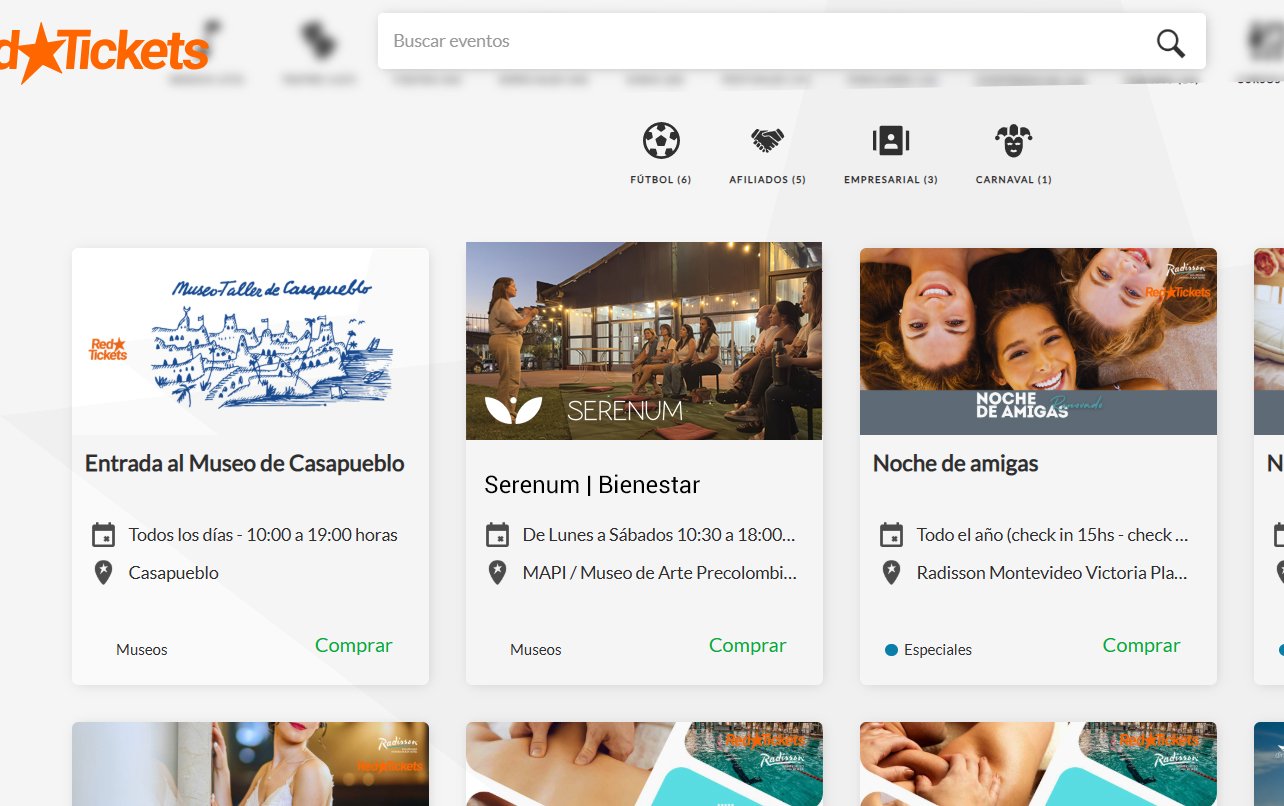Viewport: 1284px width, 806px height.
Task: Click the Especiales tag on Noche de amigas
Action: (x=938, y=650)
